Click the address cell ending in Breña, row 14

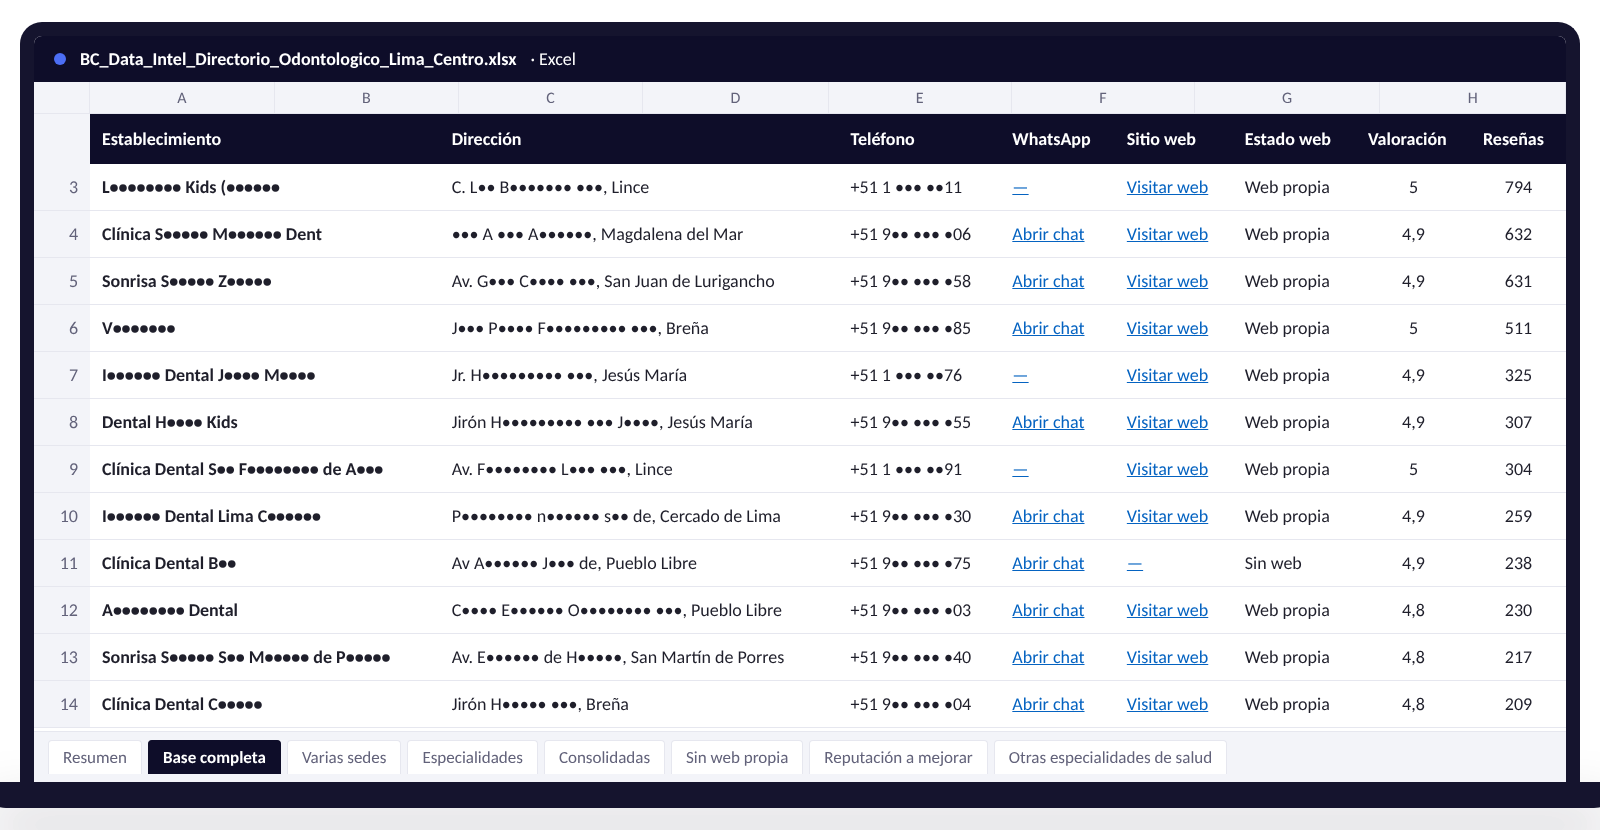pyautogui.click(x=639, y=704)
